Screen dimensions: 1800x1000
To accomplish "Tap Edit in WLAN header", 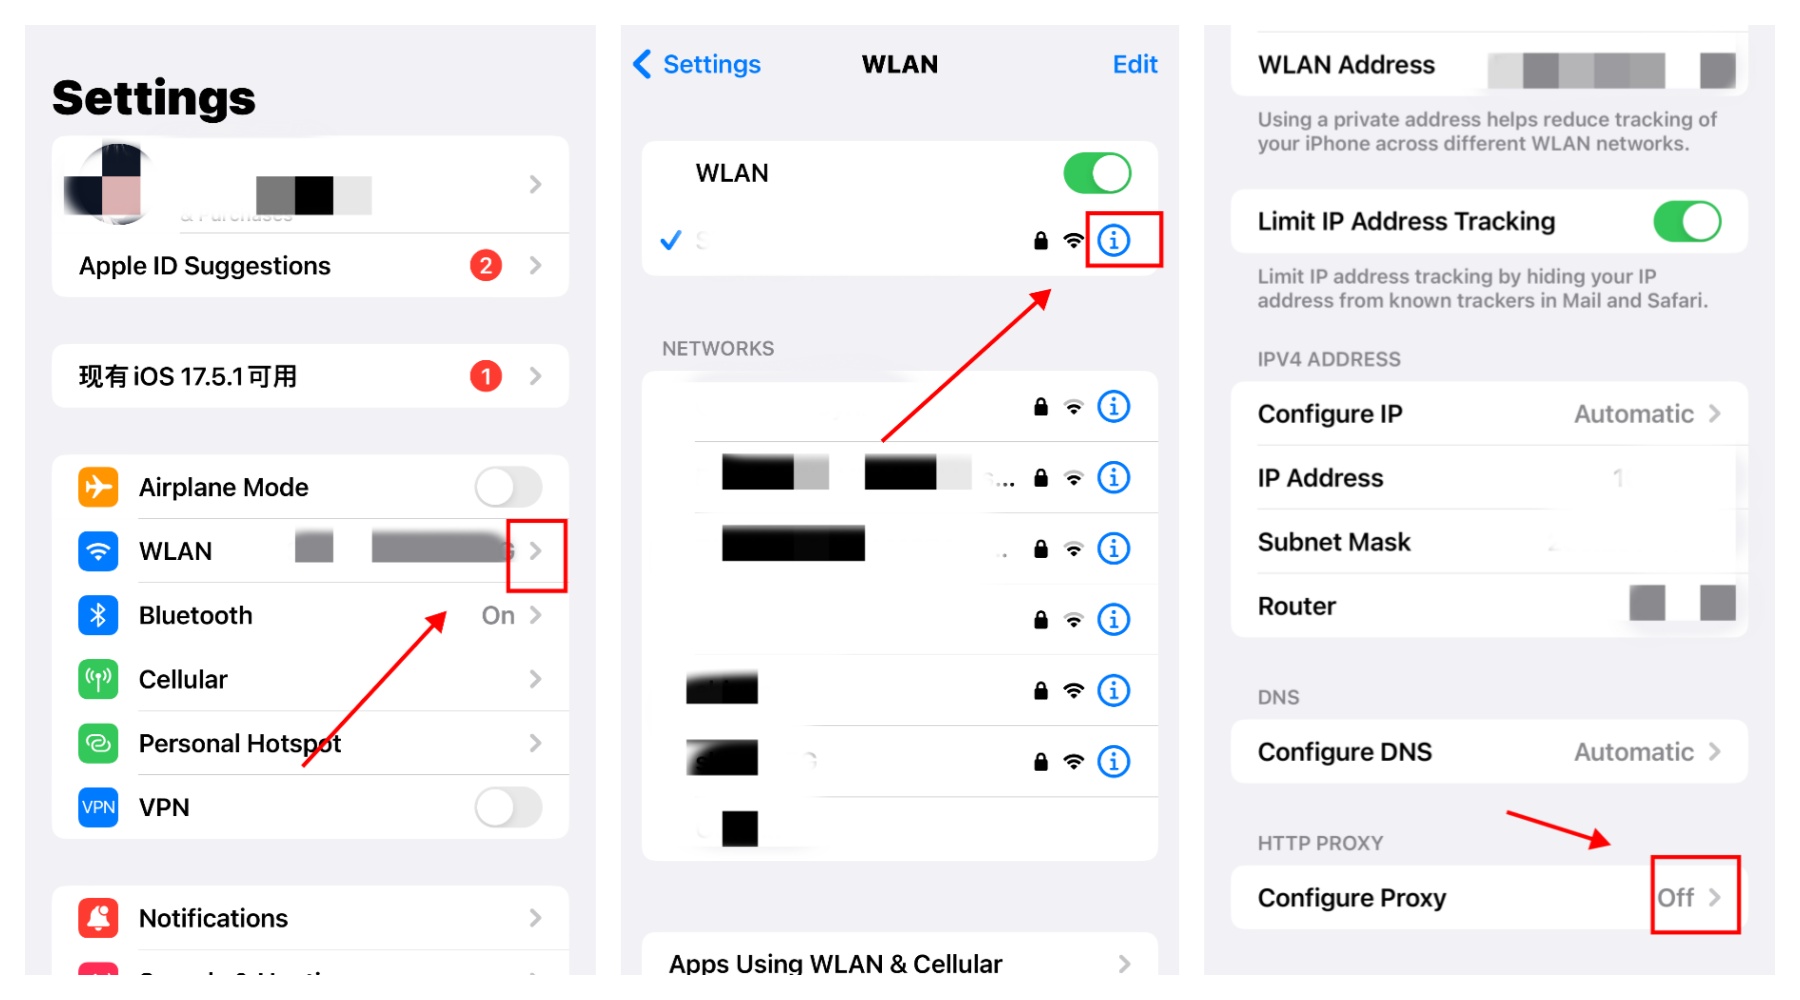I will tap(1135, 64).
